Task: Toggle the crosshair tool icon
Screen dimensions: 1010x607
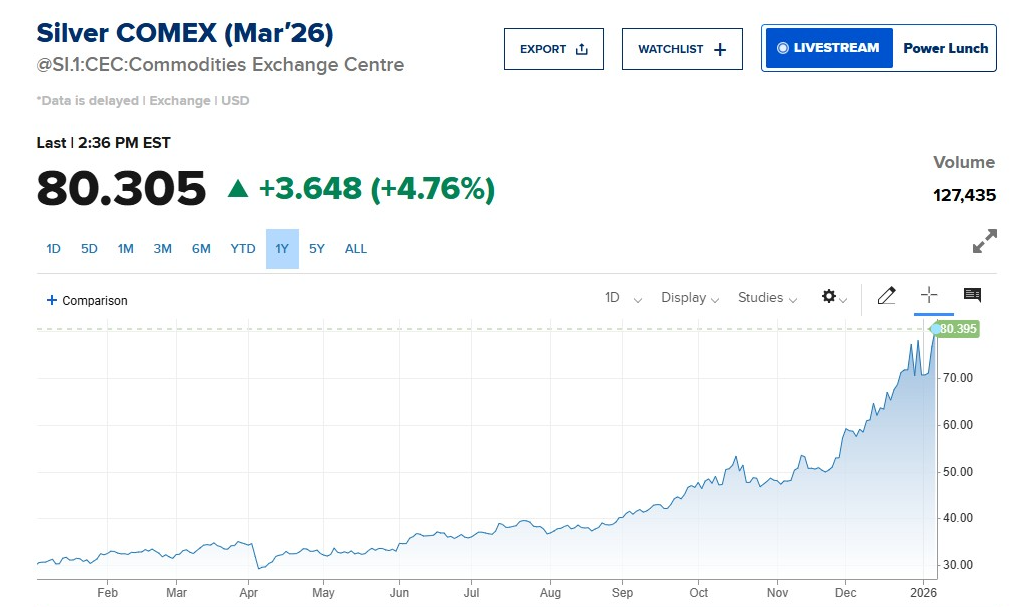Action: click(x=929, y=295)
